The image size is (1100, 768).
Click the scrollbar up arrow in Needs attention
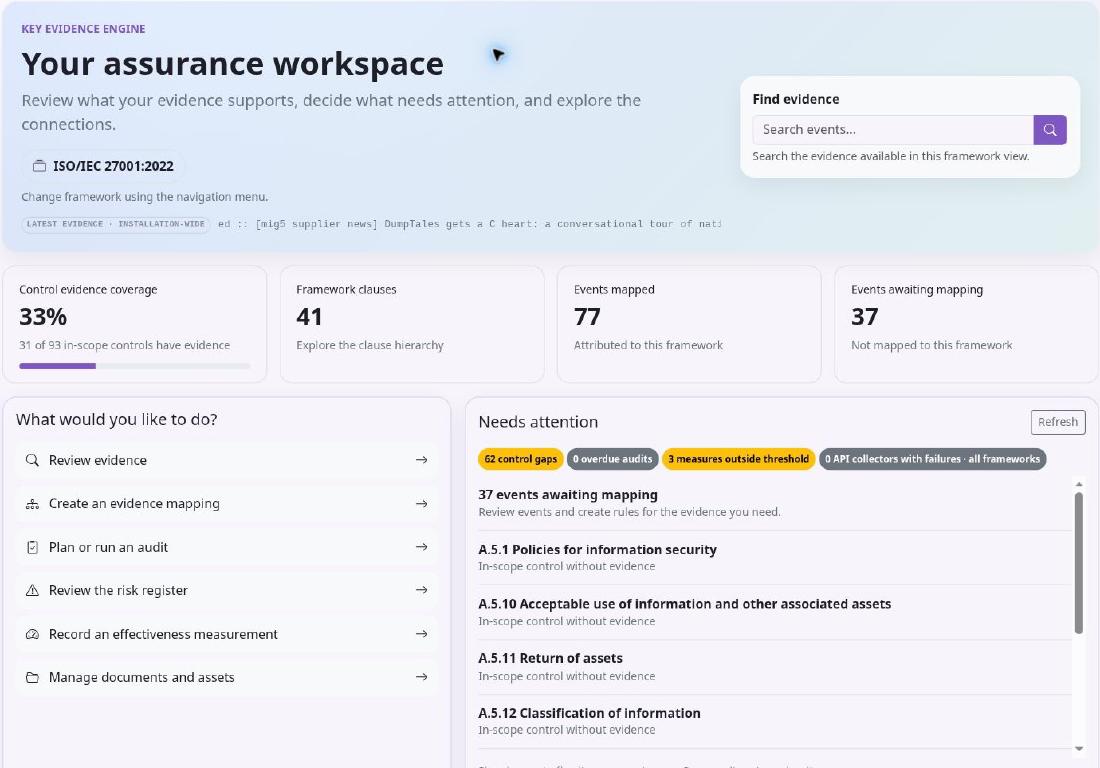tap(1079, 484)
